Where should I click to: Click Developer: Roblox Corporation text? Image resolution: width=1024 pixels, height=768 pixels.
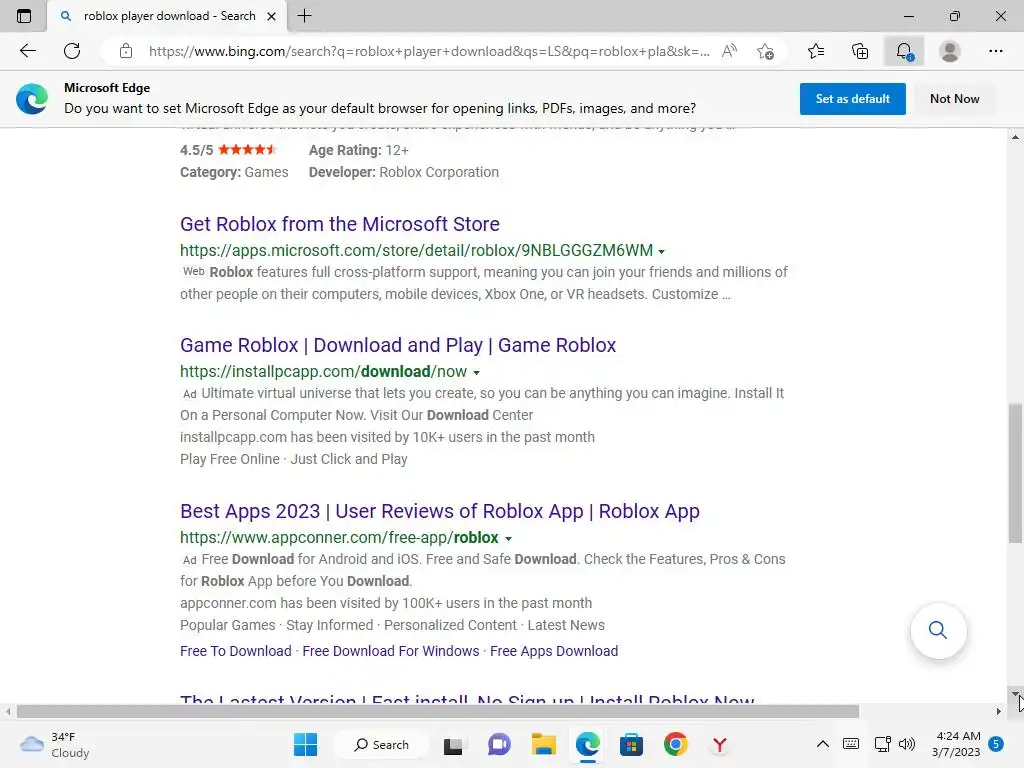404,172
